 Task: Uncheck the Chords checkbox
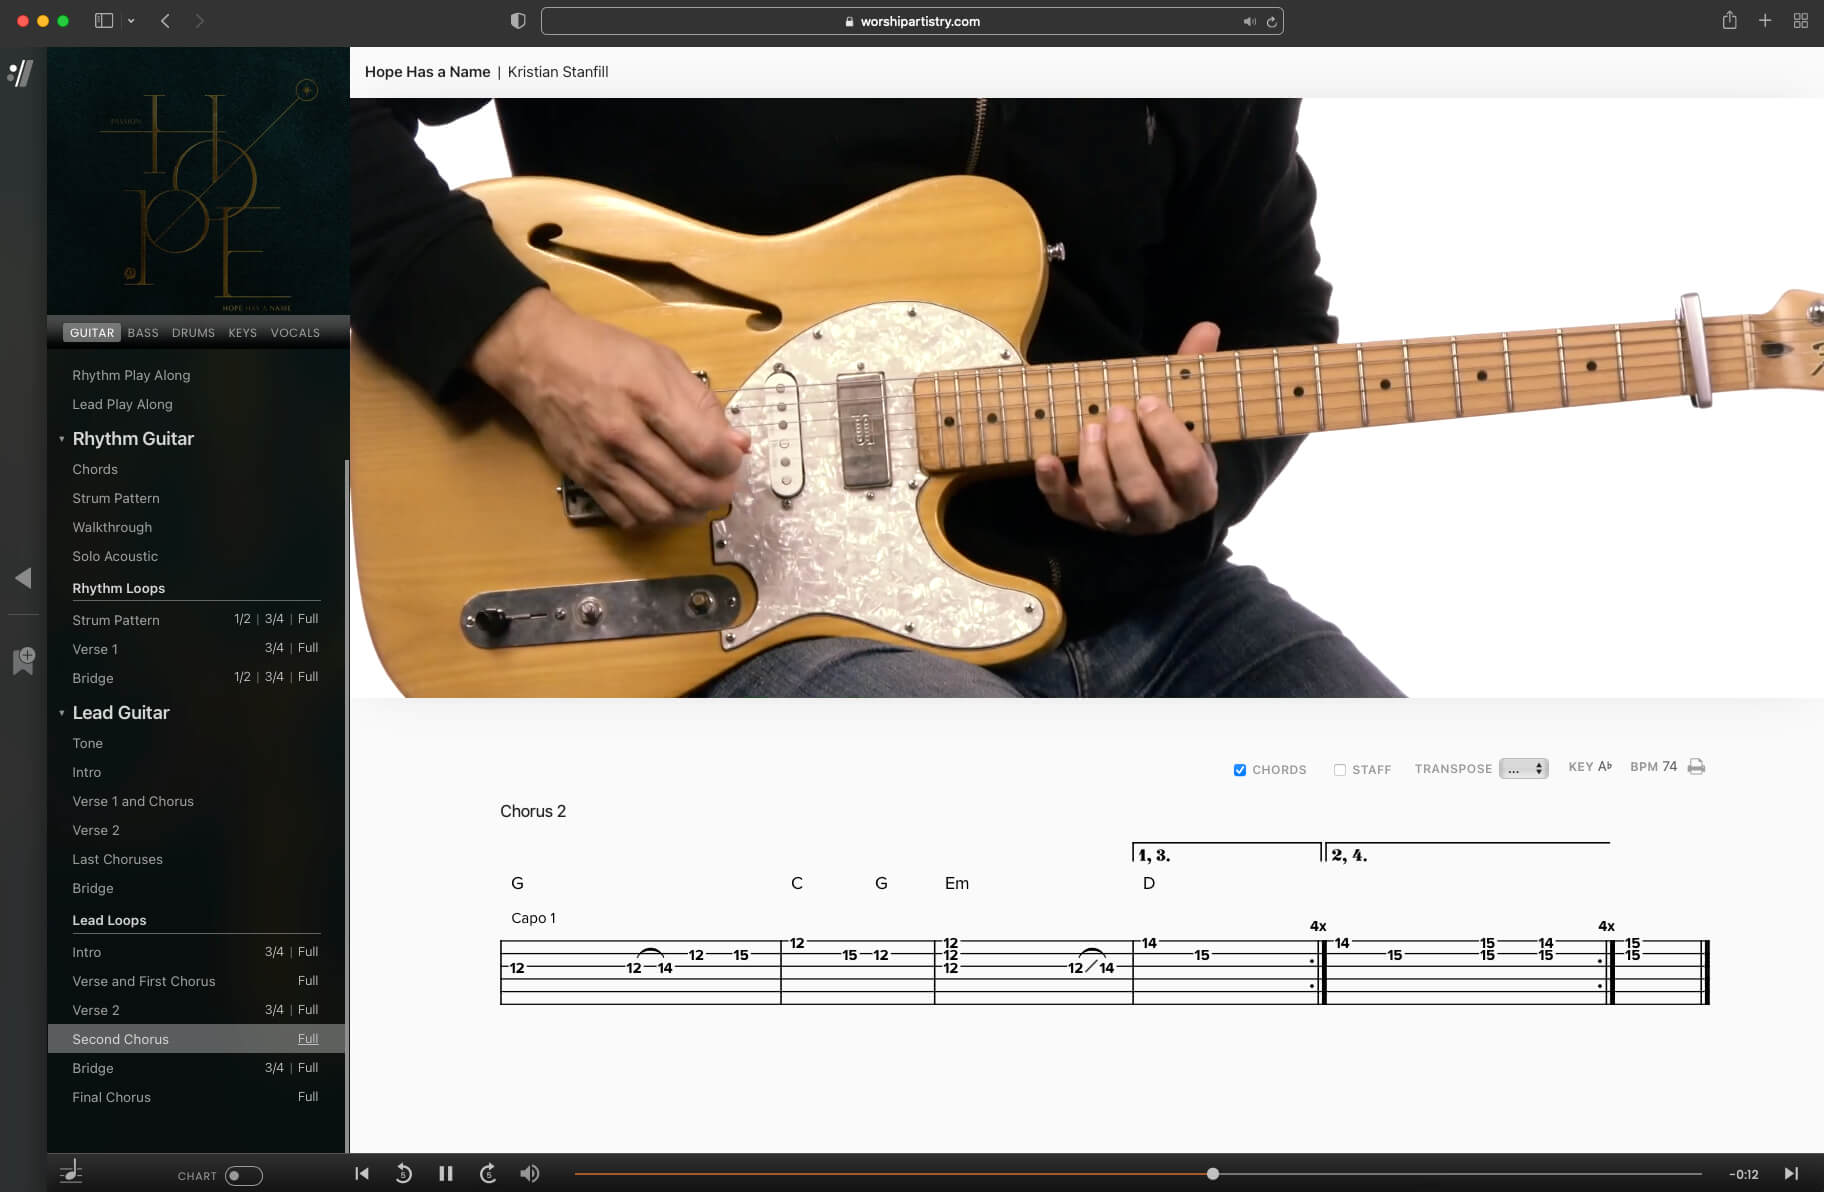coord(1240,770)
